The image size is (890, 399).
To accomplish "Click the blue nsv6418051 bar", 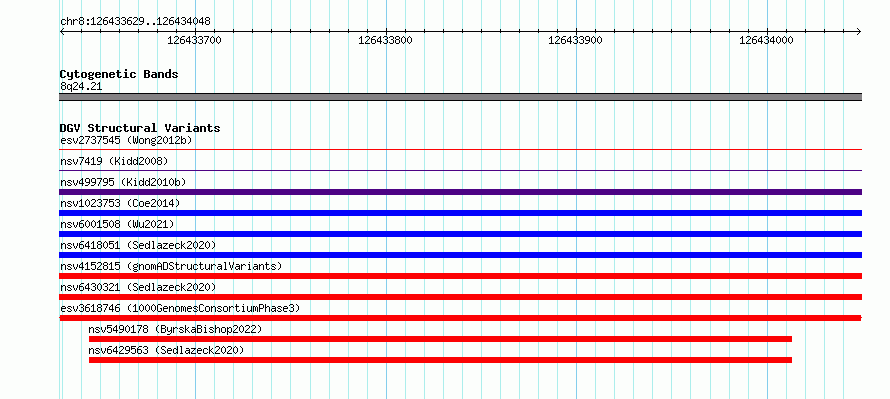I will pos(461,255).
